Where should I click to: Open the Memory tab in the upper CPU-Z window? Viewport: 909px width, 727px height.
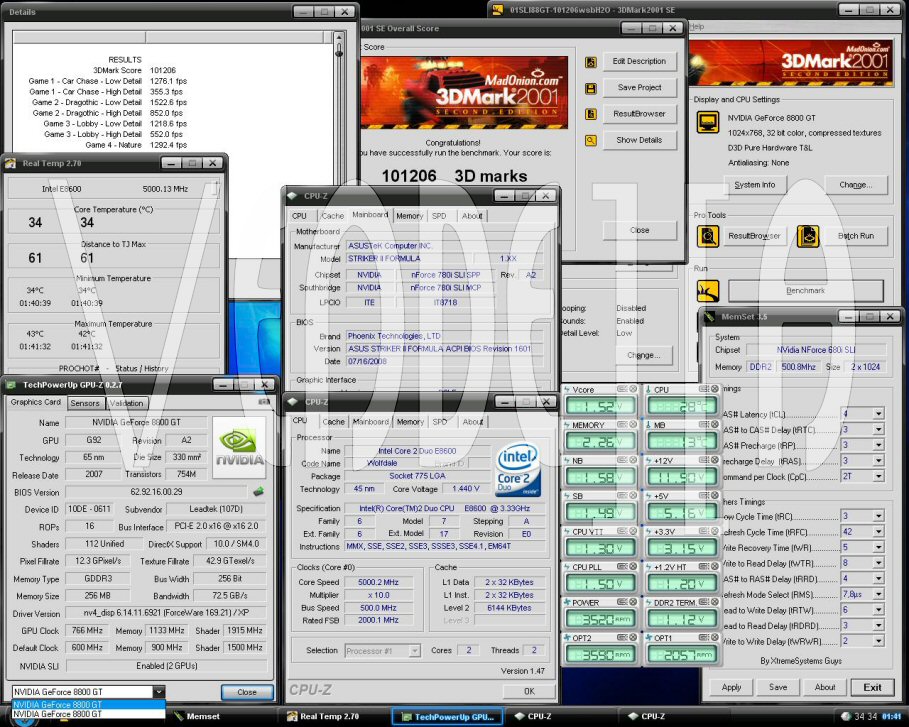coord(409,216)
